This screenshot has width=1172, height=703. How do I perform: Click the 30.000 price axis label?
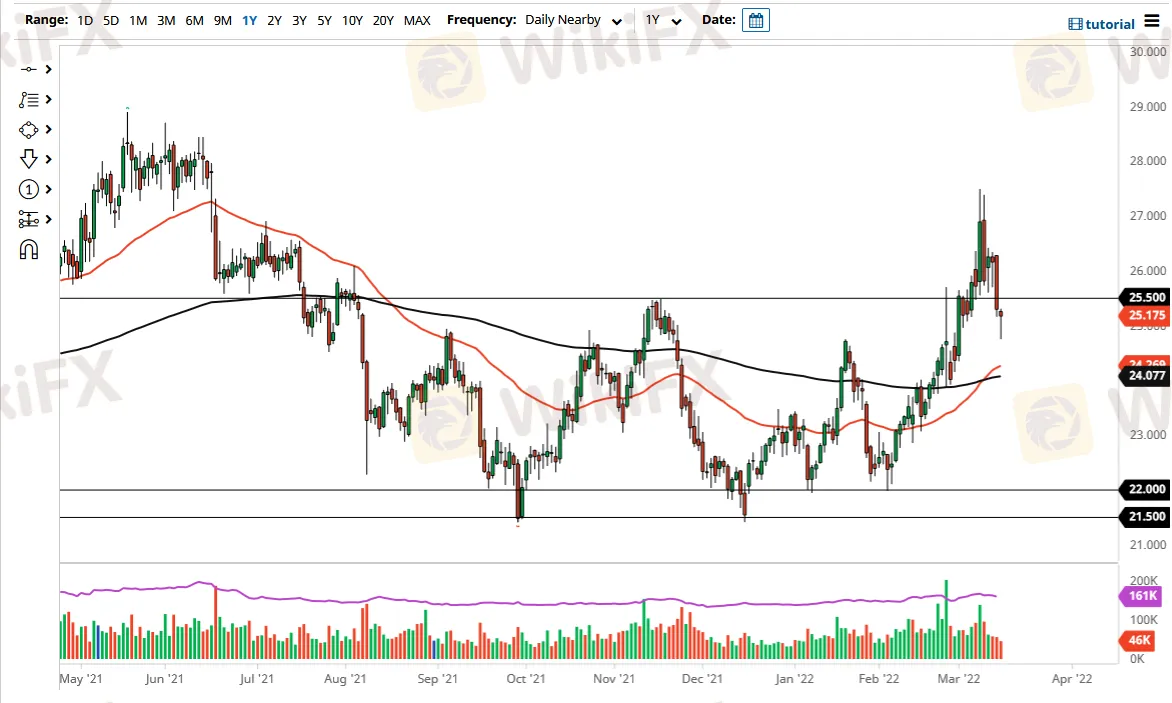[1147, 52]
